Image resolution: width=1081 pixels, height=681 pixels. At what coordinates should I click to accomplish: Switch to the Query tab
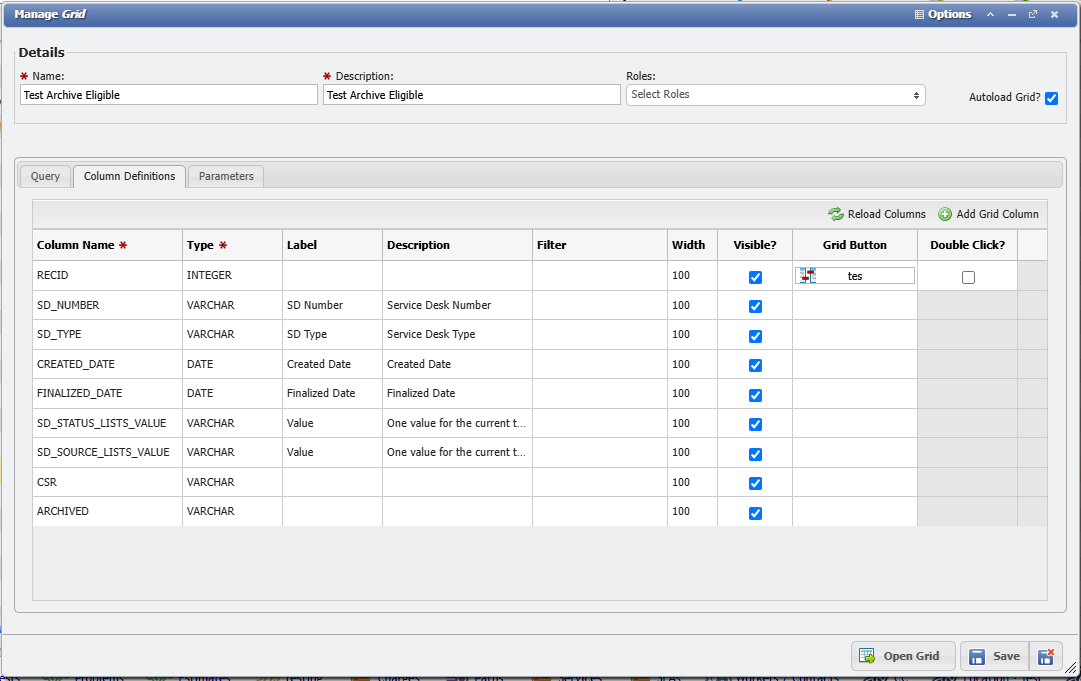click(45, 176)
